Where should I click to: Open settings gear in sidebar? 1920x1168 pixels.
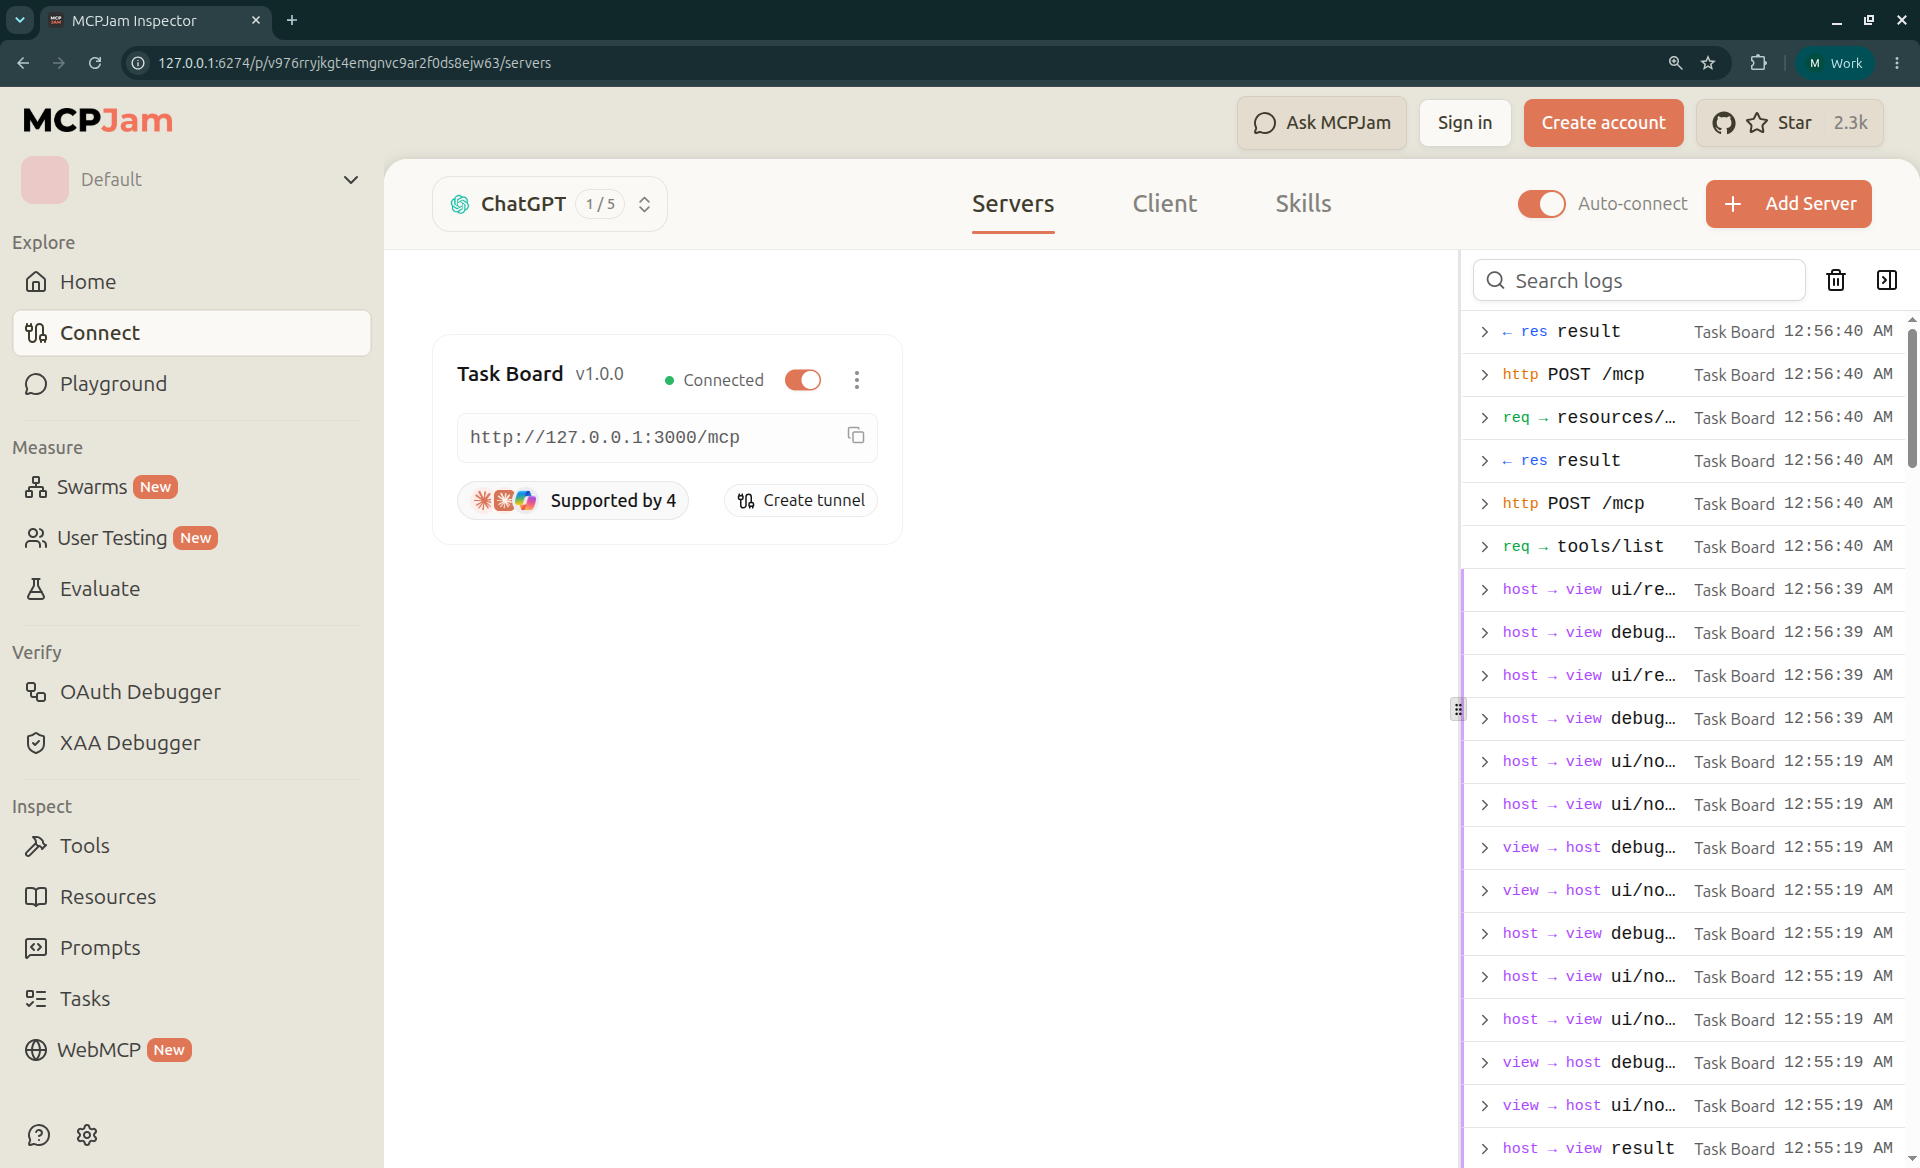click(x=87, y=1135)
